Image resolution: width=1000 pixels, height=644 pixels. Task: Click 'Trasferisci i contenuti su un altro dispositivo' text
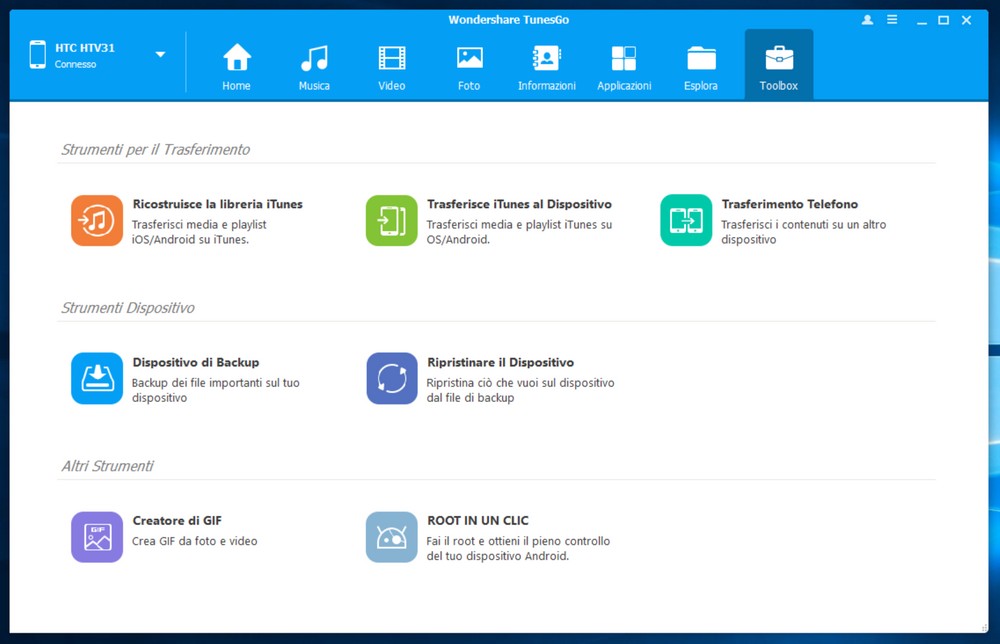click(x=804, y=232)
